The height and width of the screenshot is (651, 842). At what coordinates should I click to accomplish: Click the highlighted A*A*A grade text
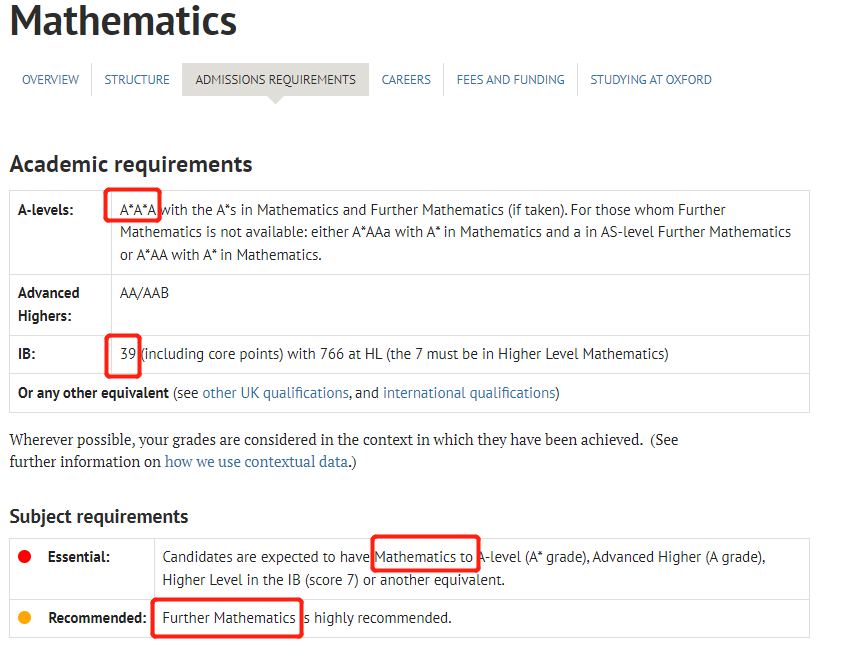pyautogui.click(x=139, y=210)
